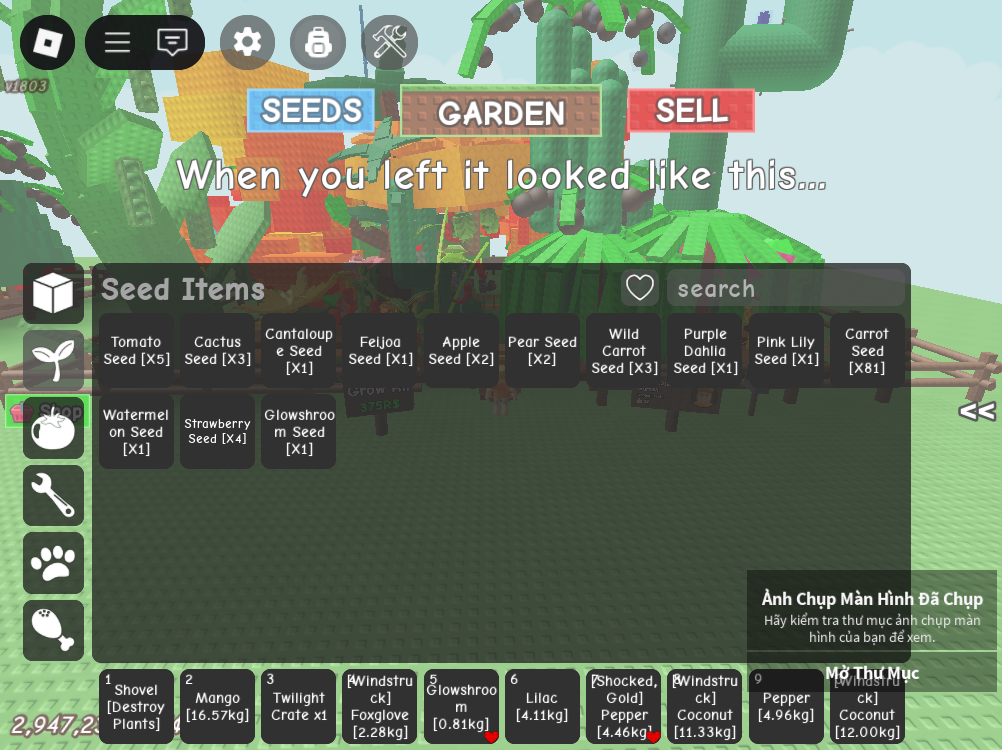Image resolution: width=1002 pixels, height=750 pixels.
Task: Open the Roblox chat window
Action: pos(173,43)
